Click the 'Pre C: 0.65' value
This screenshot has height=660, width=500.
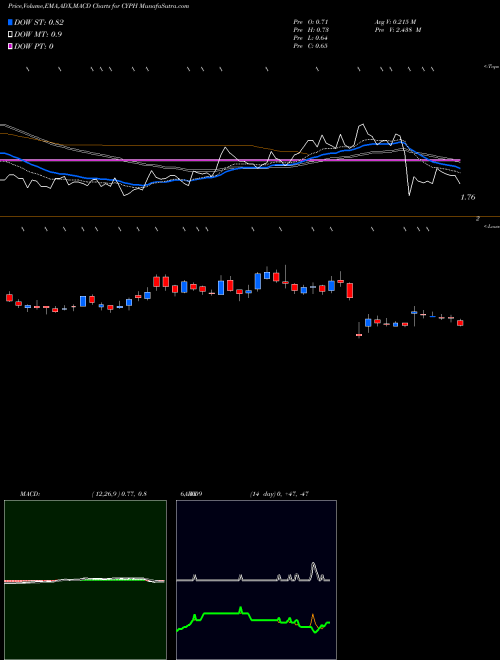[311, 46]
